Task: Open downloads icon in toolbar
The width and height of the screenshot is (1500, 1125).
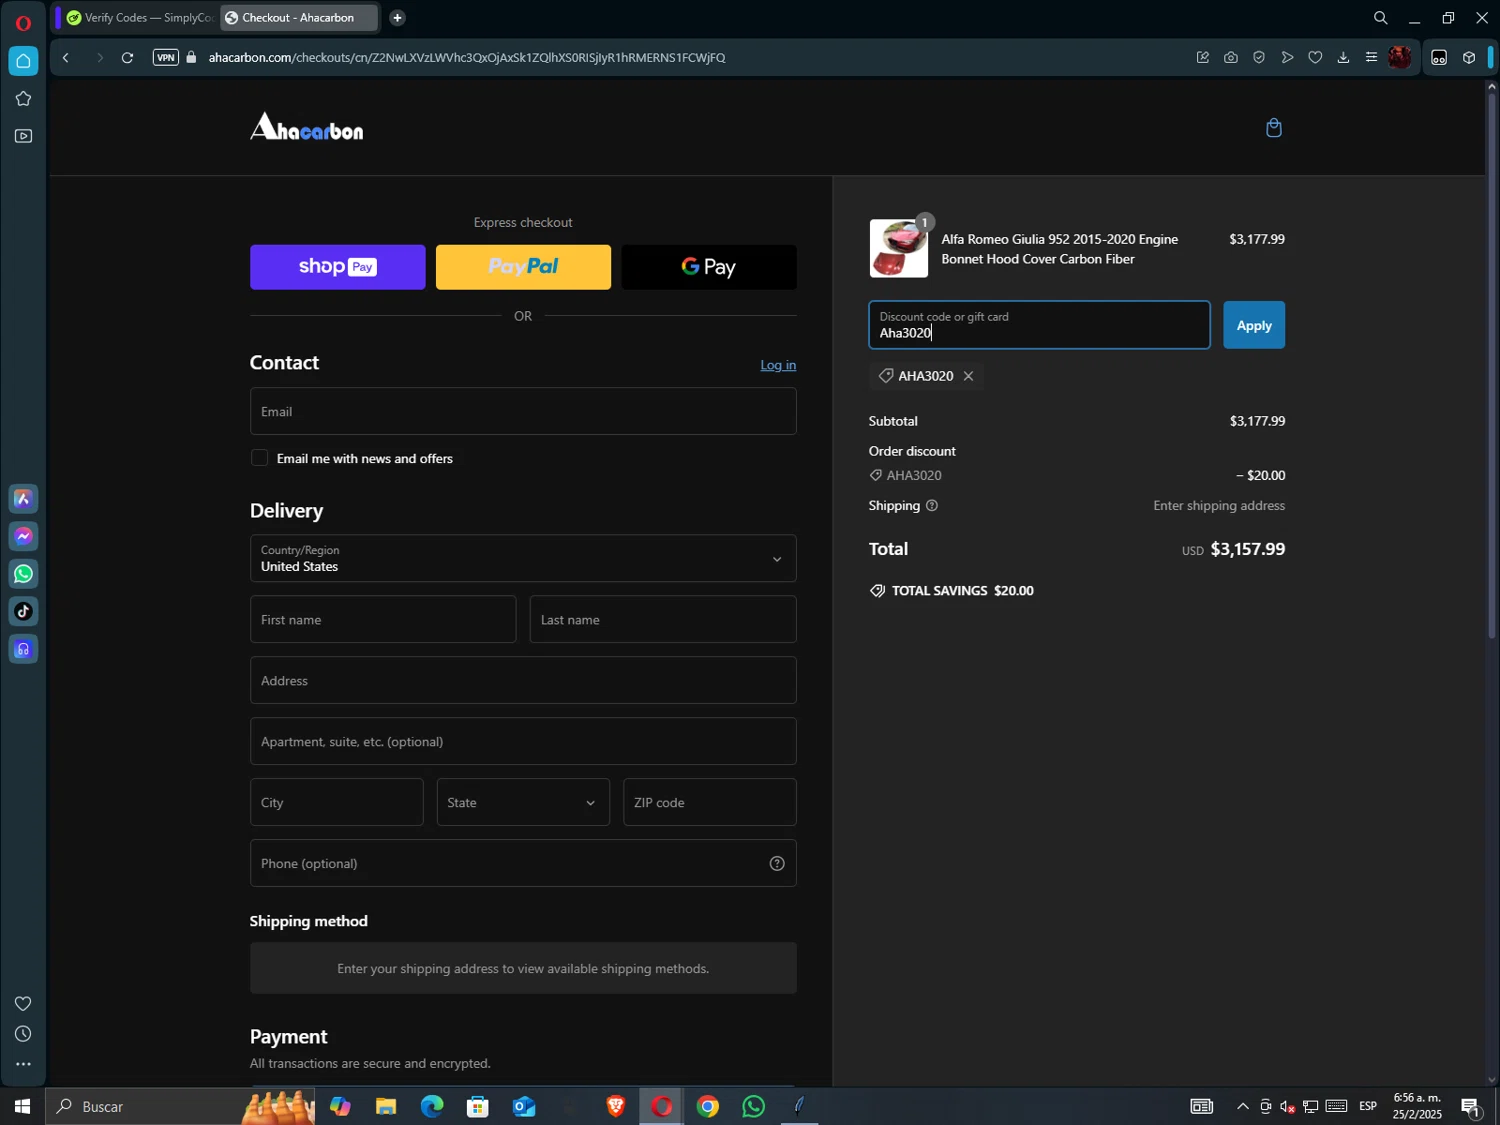Action: (1343, 58)
